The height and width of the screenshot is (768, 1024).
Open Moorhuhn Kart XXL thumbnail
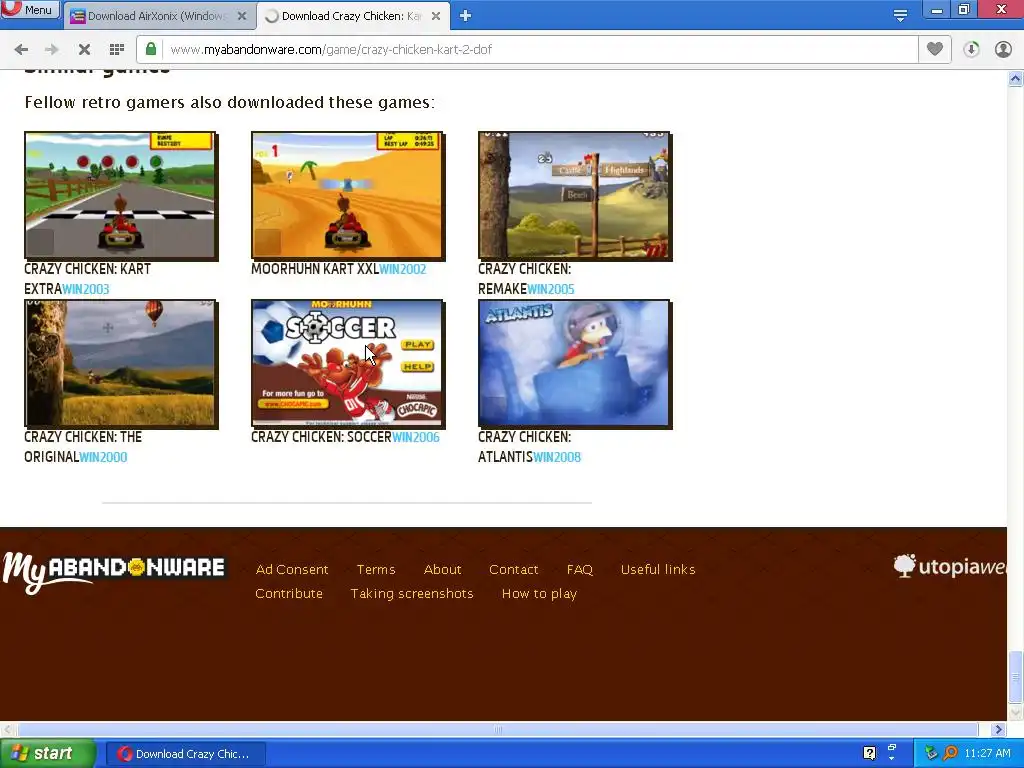(x=348, y=196)
